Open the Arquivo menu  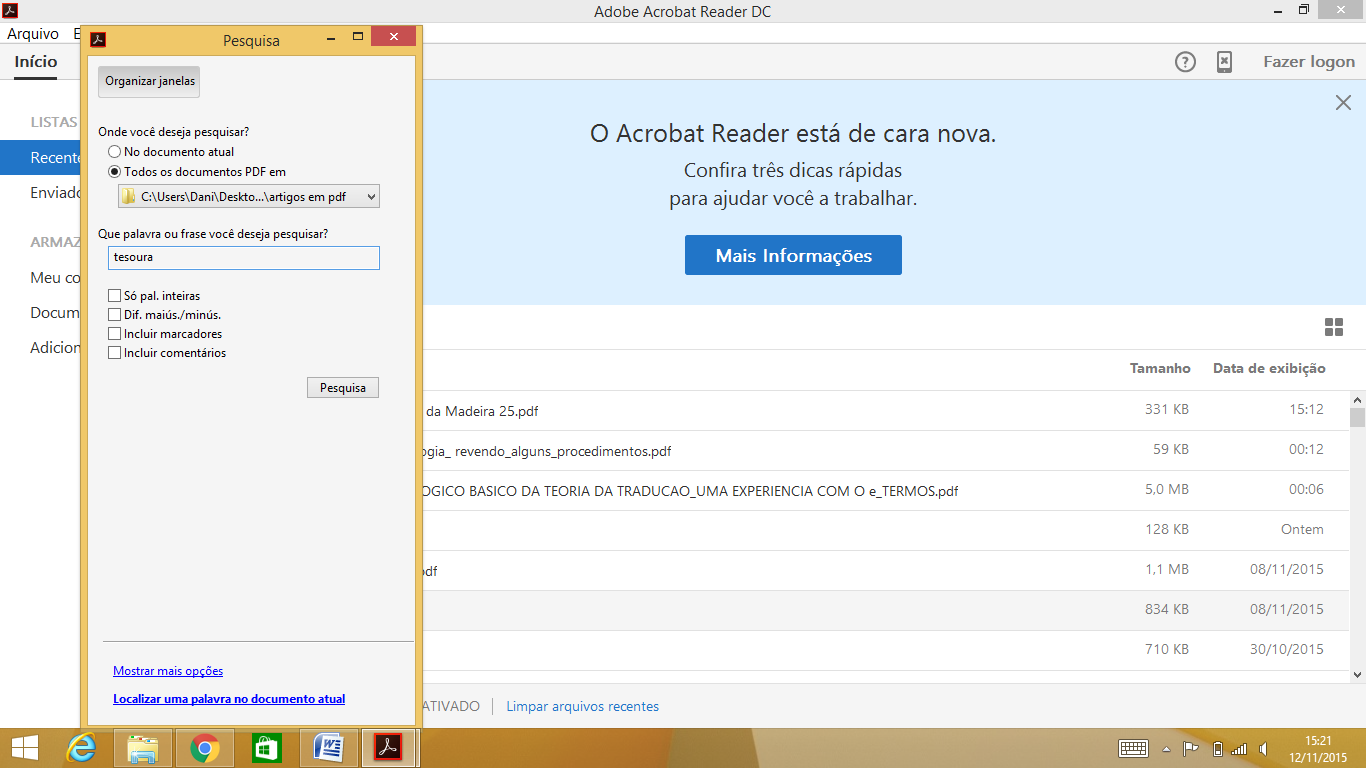point(33,33)
